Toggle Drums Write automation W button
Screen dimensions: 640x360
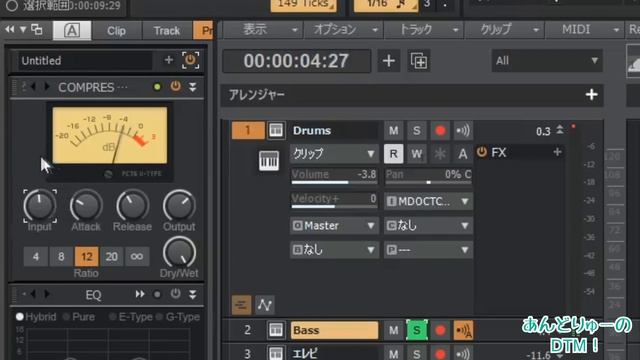pyautogui.click(x=416, y=154)
